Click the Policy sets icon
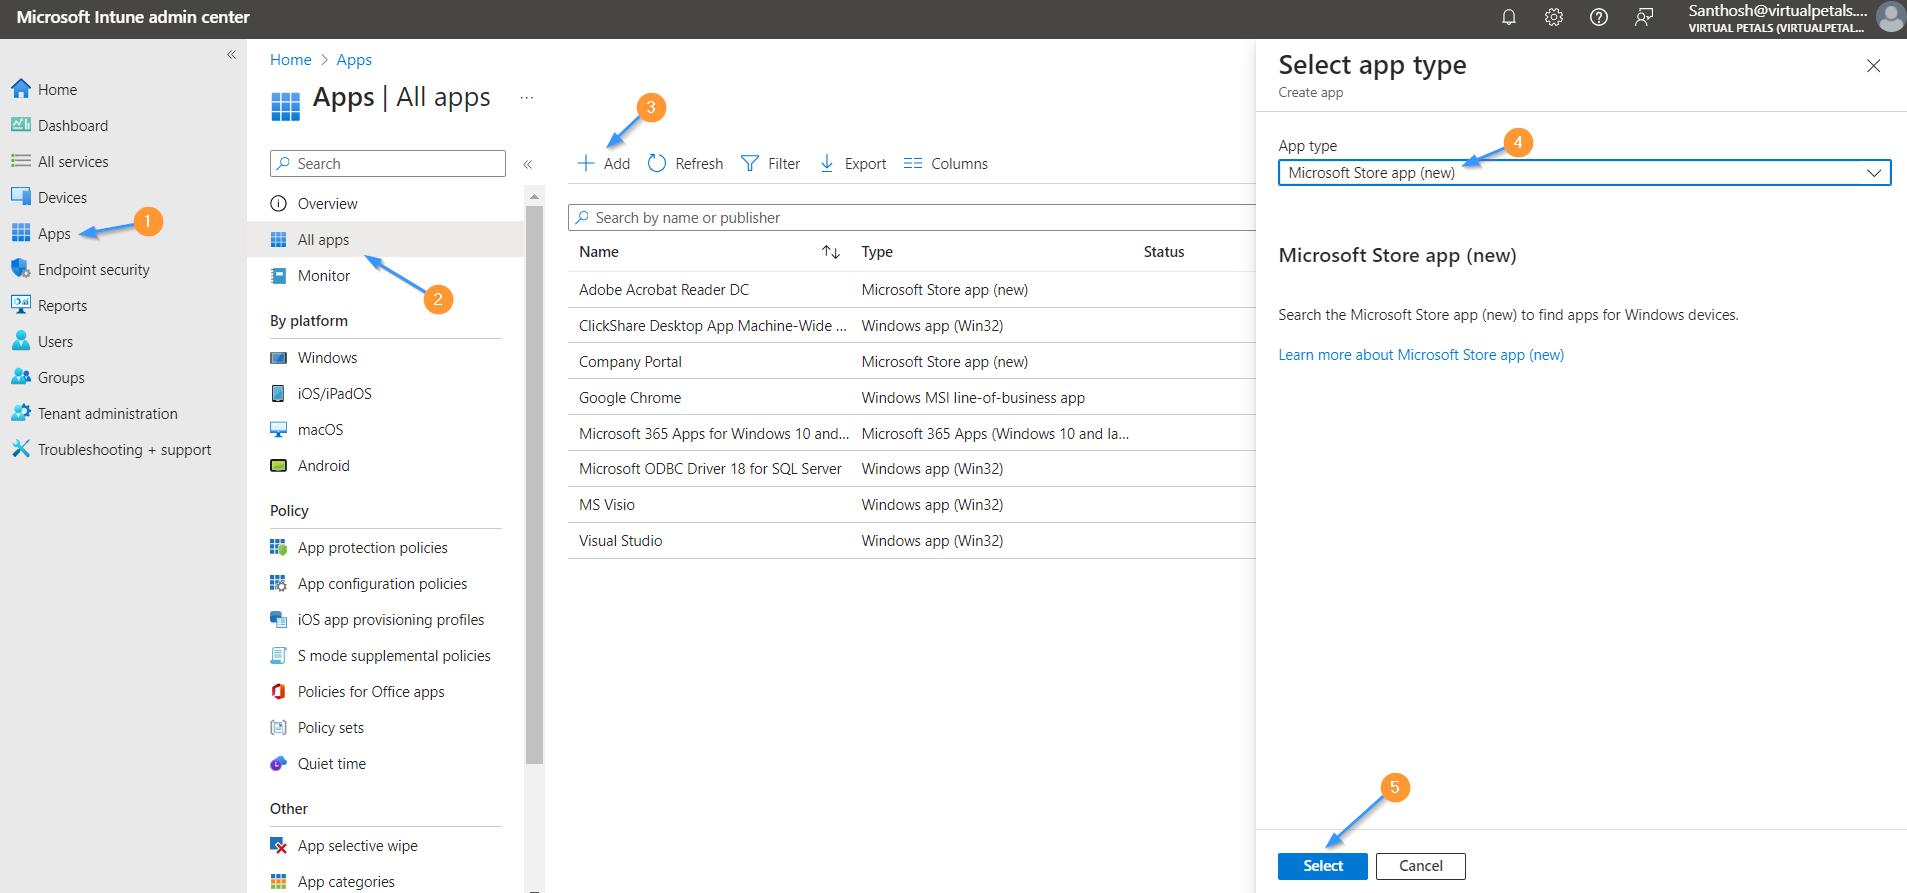The height and width of the screenshot is (893, 1907). [279, 728]
